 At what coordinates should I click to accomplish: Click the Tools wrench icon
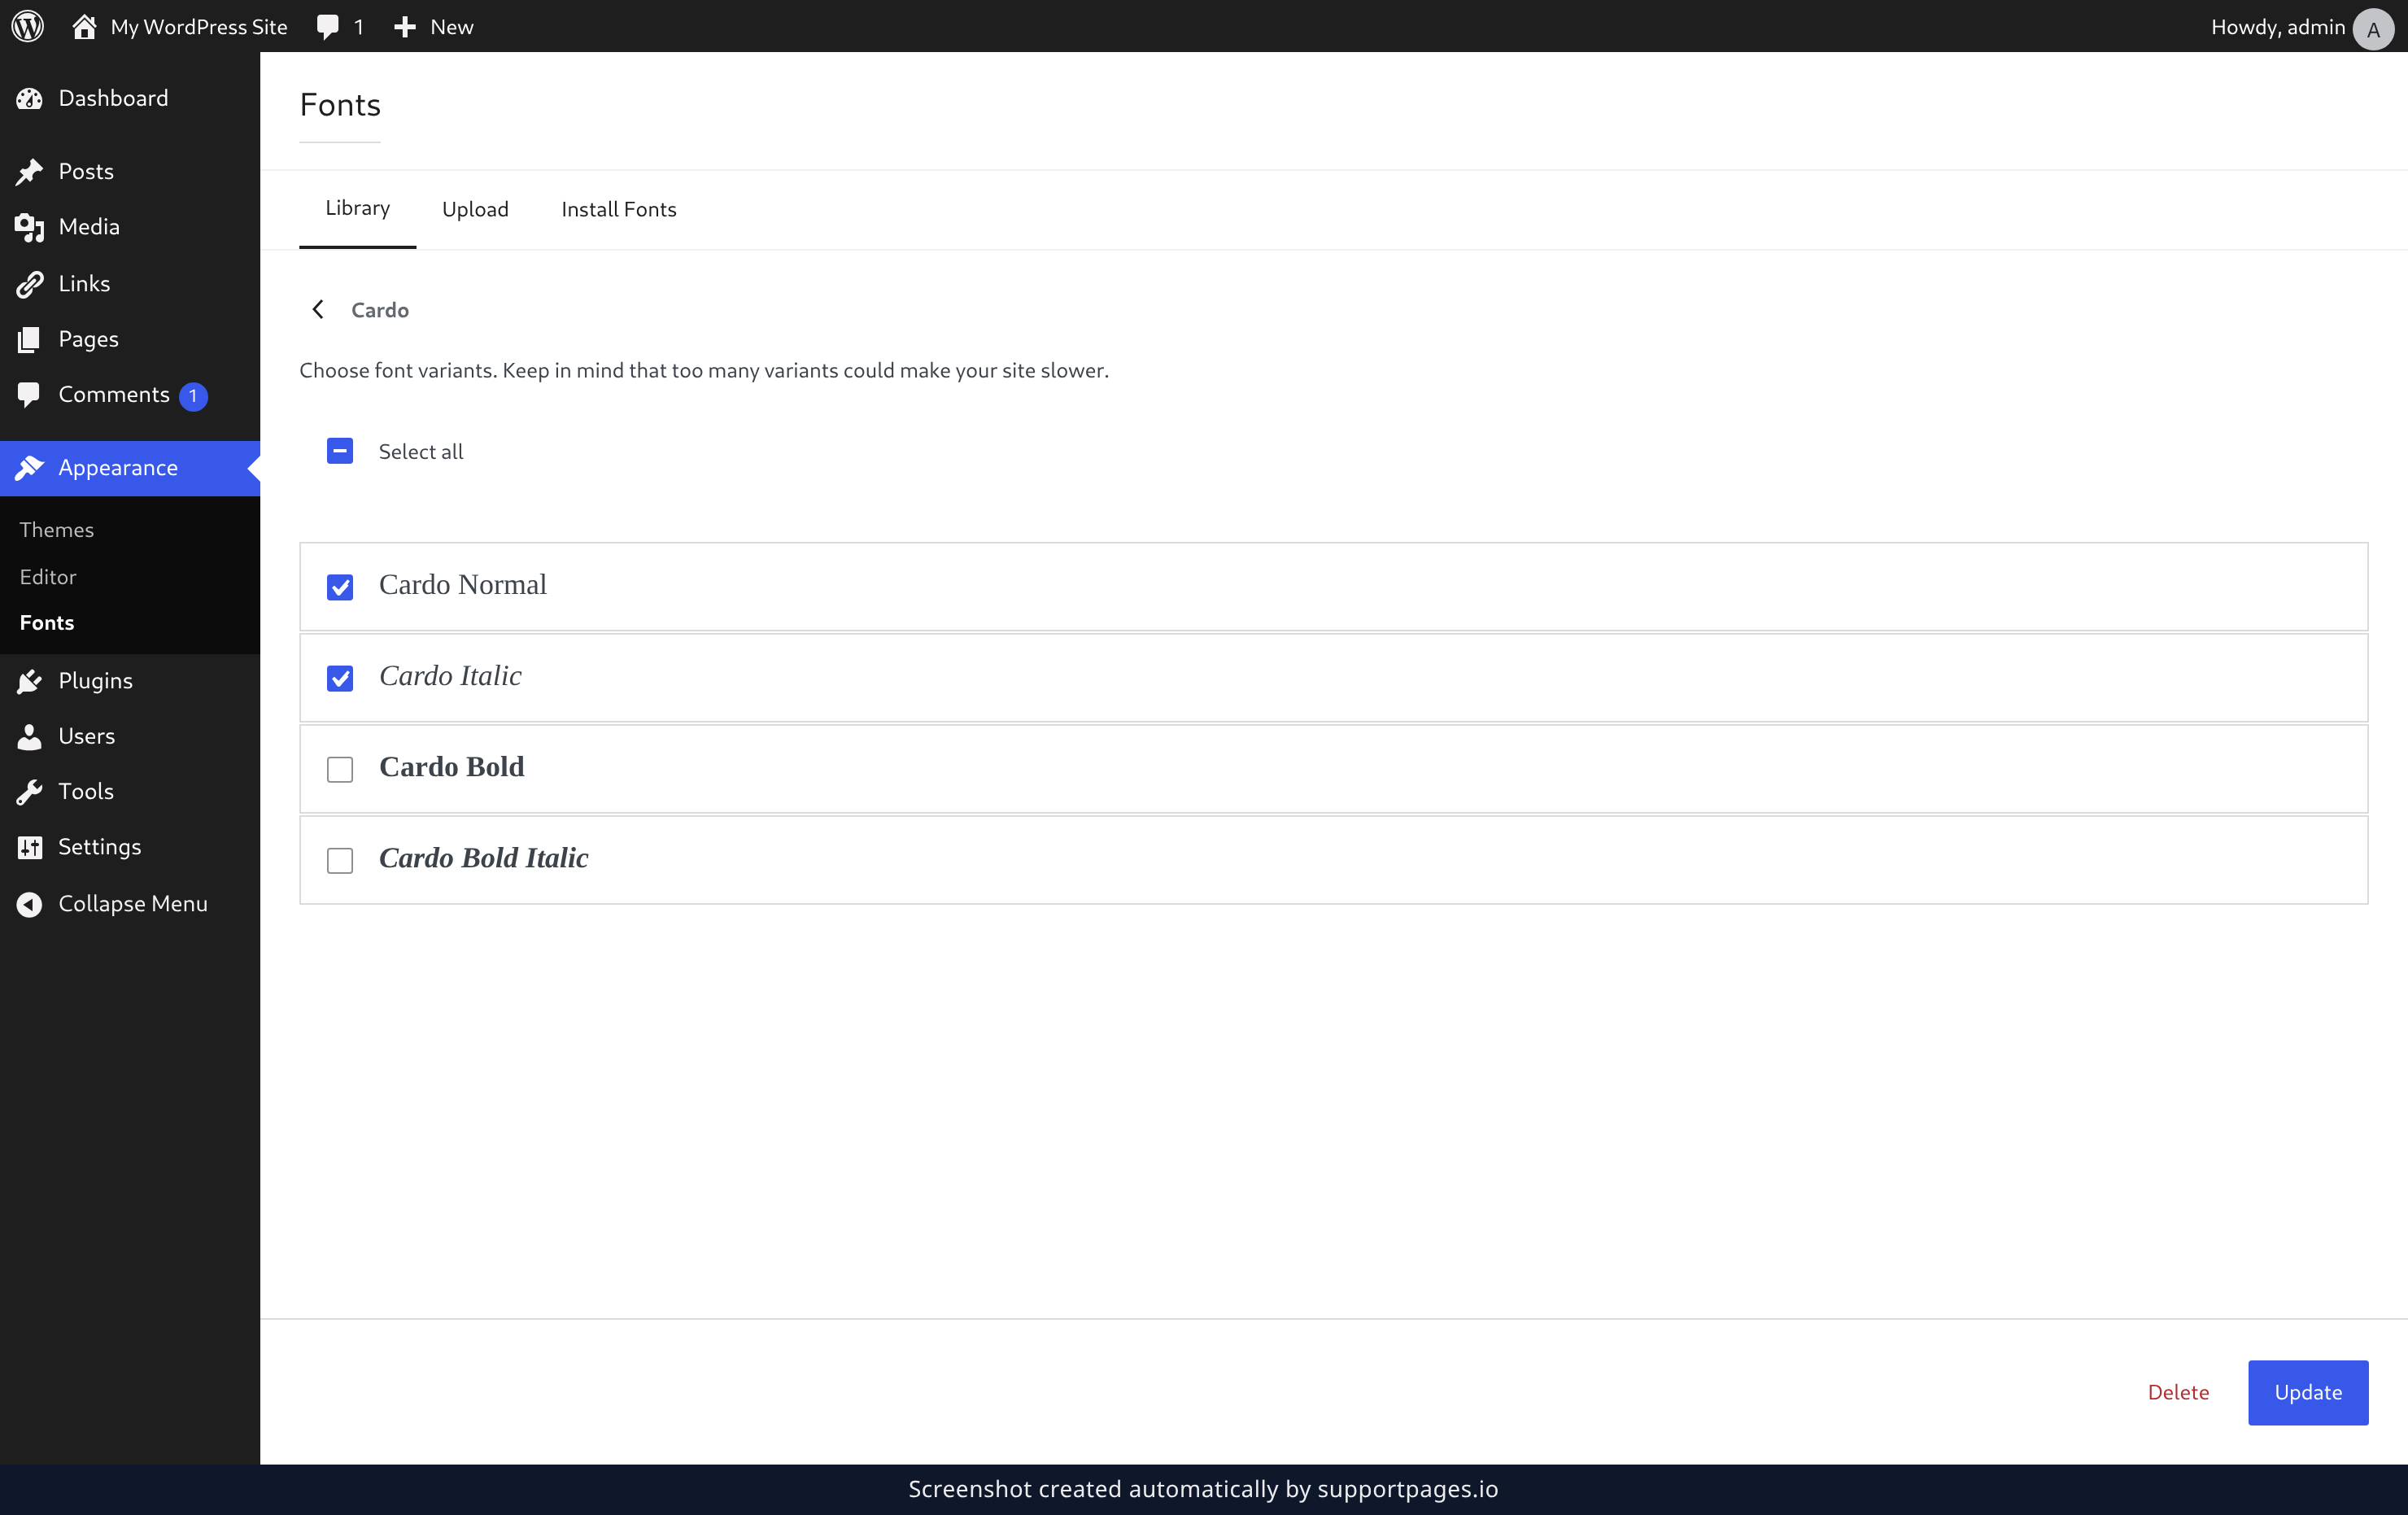pos(29,792)
